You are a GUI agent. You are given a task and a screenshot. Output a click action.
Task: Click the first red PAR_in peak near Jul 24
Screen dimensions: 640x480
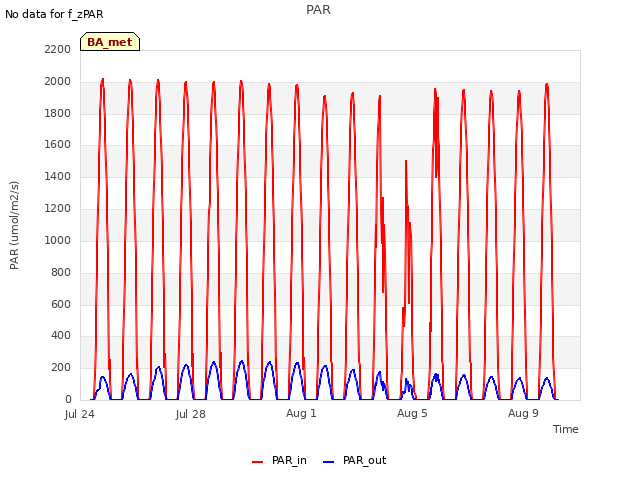point(102,80)
